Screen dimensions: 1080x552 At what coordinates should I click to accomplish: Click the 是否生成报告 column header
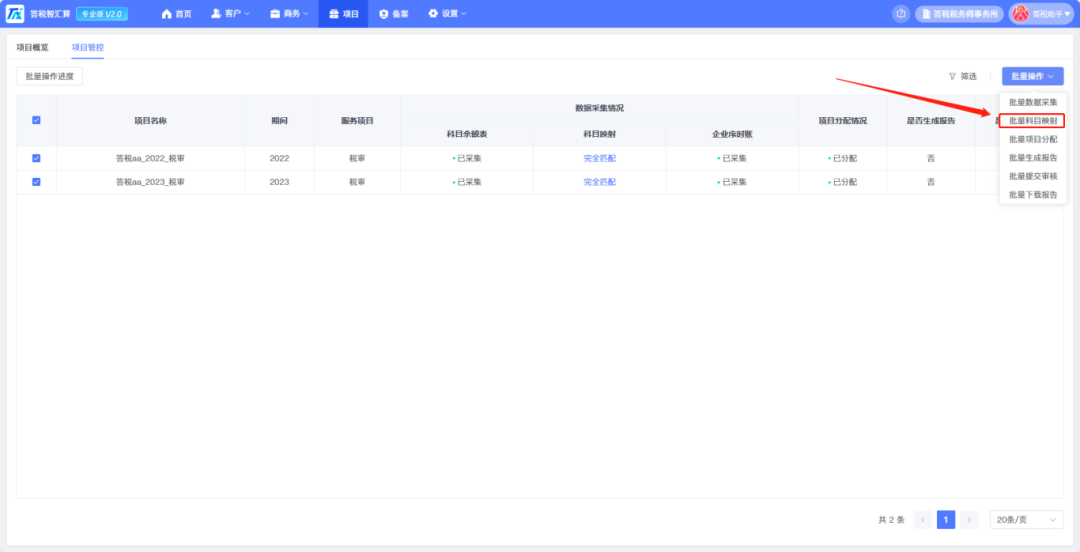pyautogui.click(x=931, y=121)
